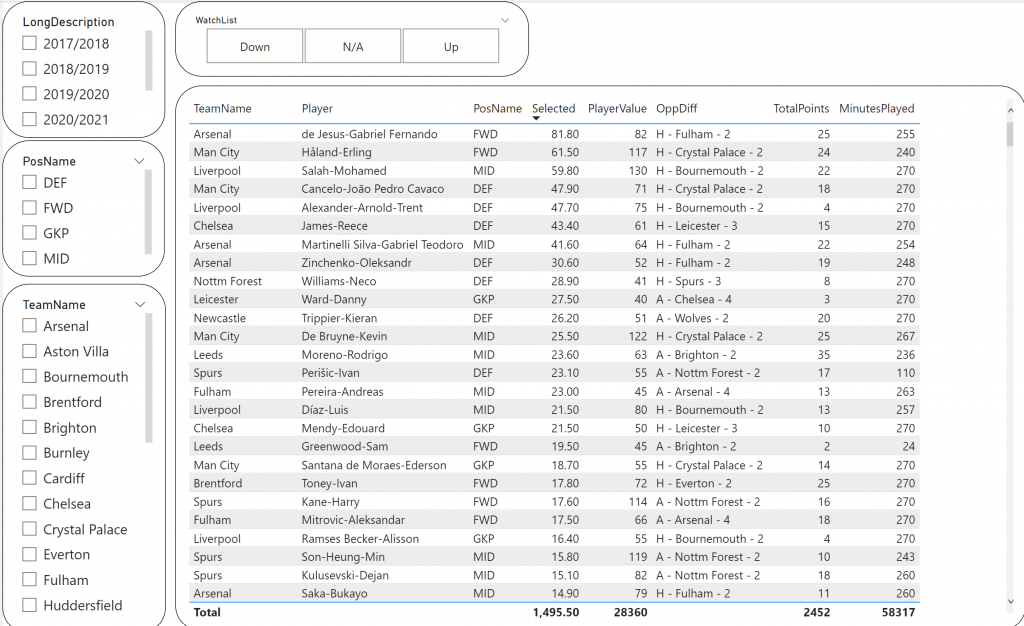Click PosName slicer scrollbar
1024x626 pixels.
(148, 211)
